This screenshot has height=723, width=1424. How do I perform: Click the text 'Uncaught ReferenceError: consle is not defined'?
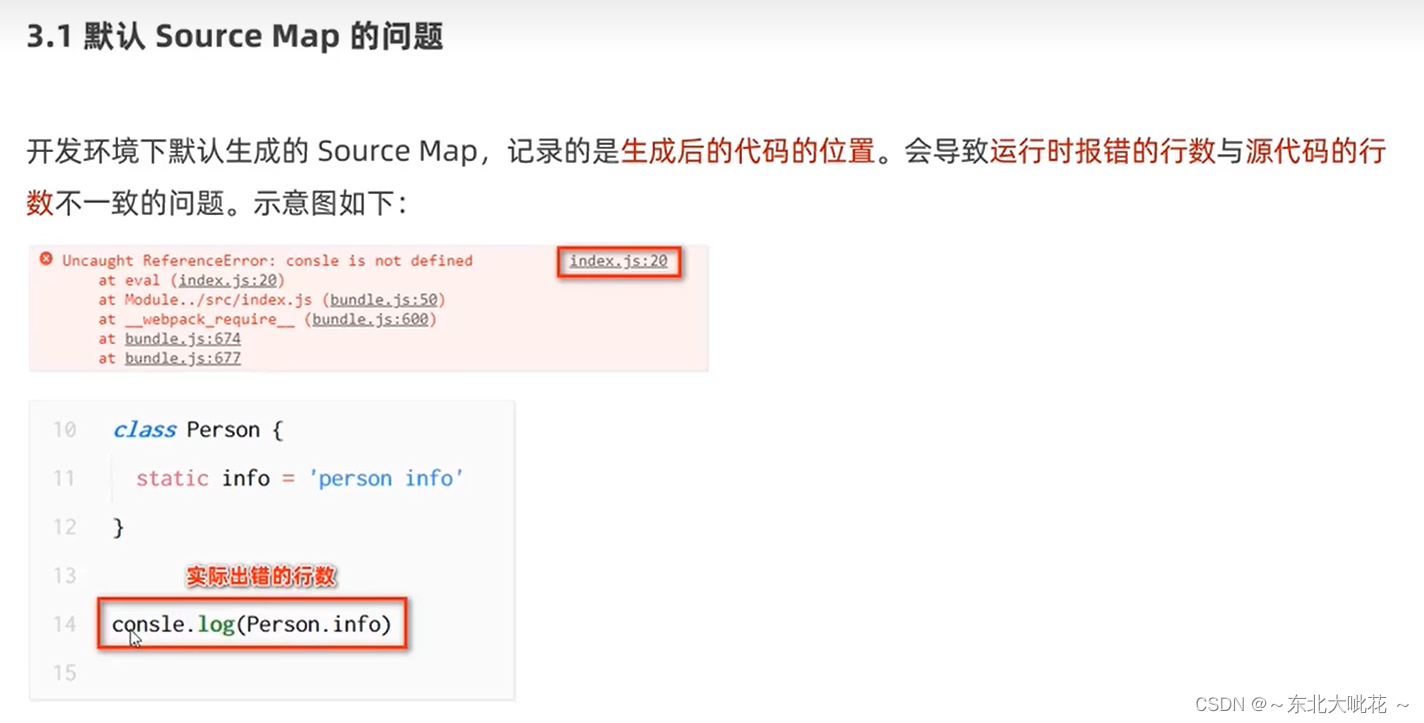pos(267,260)
